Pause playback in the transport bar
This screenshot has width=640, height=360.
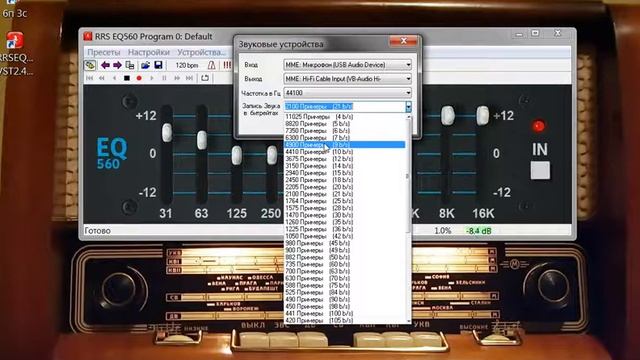[x=164, y=78]
